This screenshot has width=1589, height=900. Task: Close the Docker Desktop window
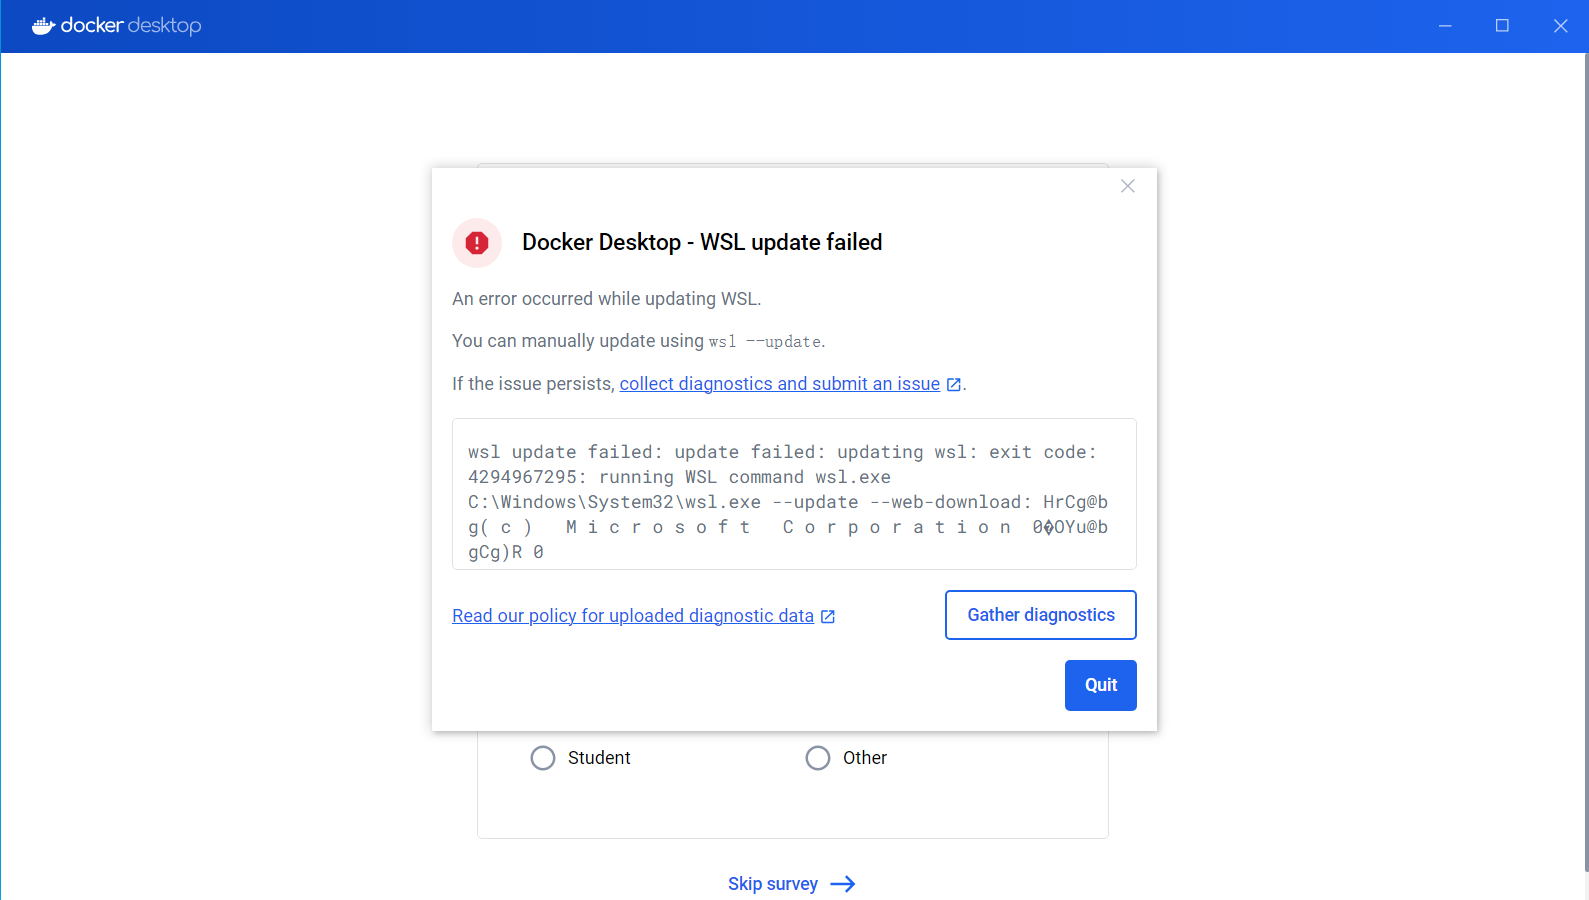1560,26
